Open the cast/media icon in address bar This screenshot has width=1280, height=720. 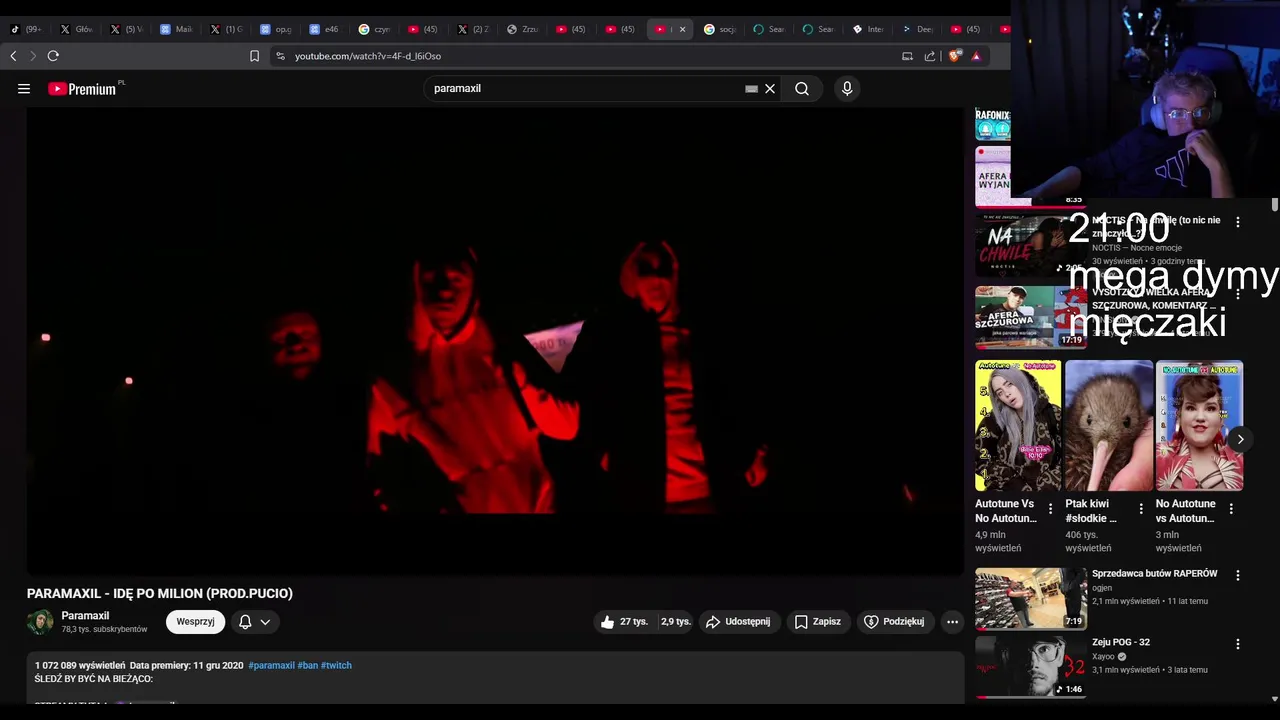(x=907, y=56)
